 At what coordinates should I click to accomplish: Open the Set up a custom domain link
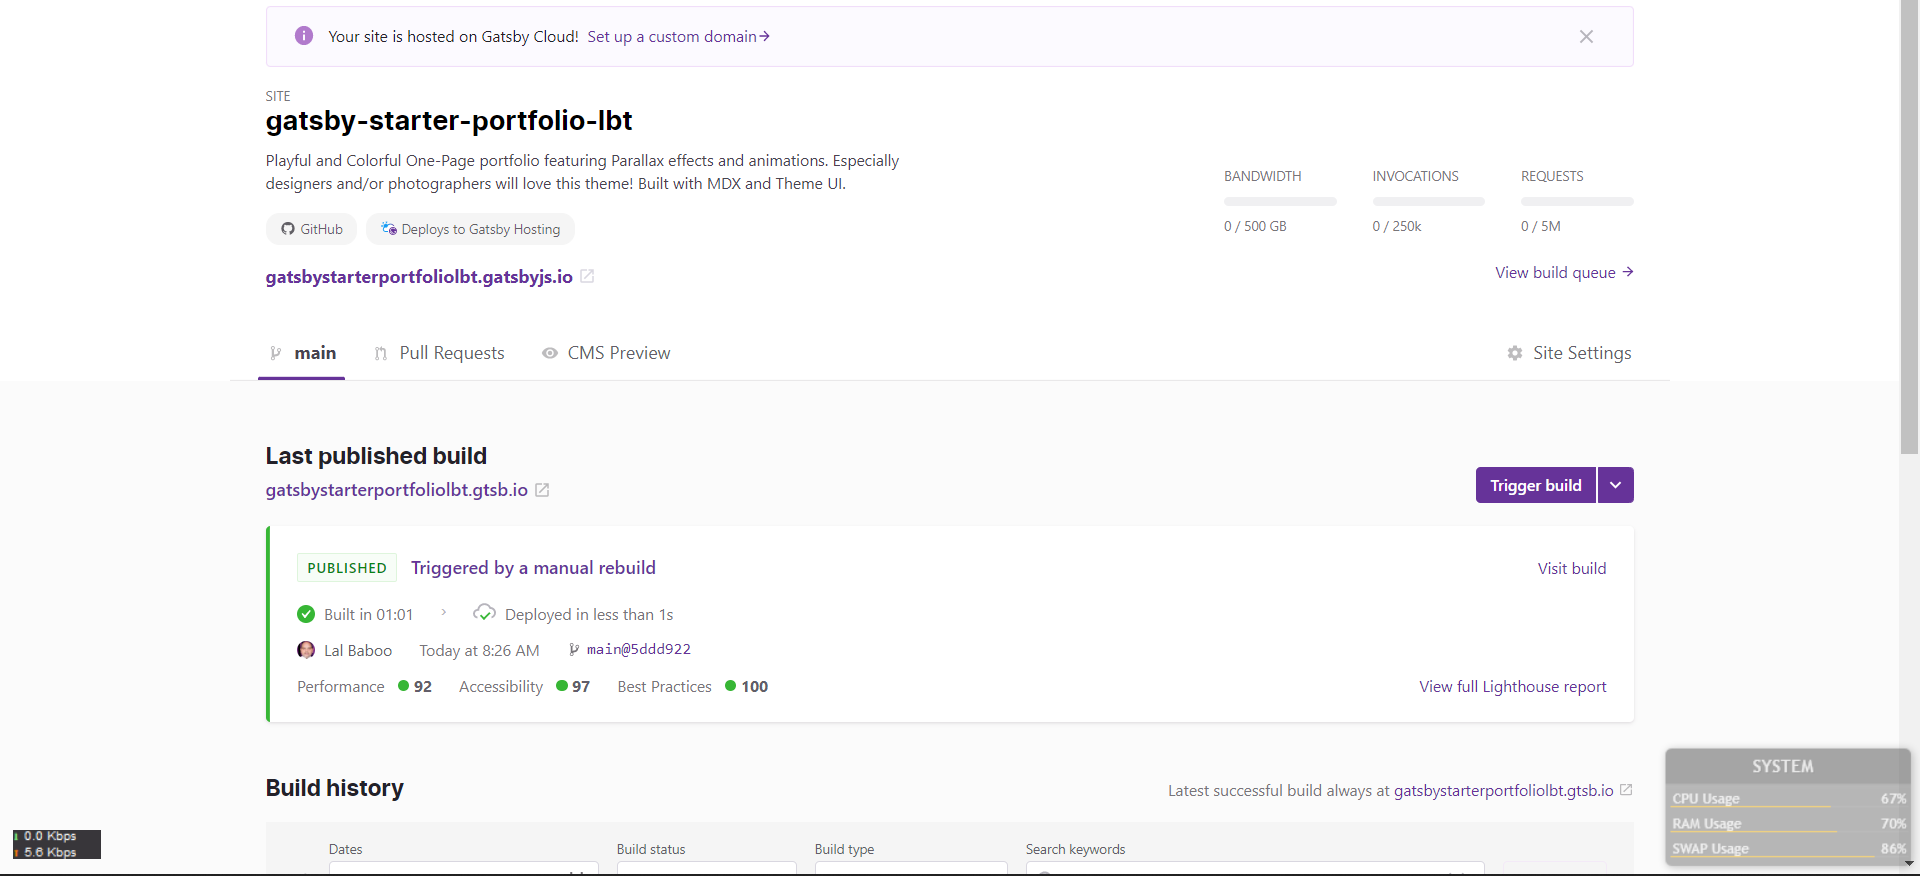pos(678,36)
